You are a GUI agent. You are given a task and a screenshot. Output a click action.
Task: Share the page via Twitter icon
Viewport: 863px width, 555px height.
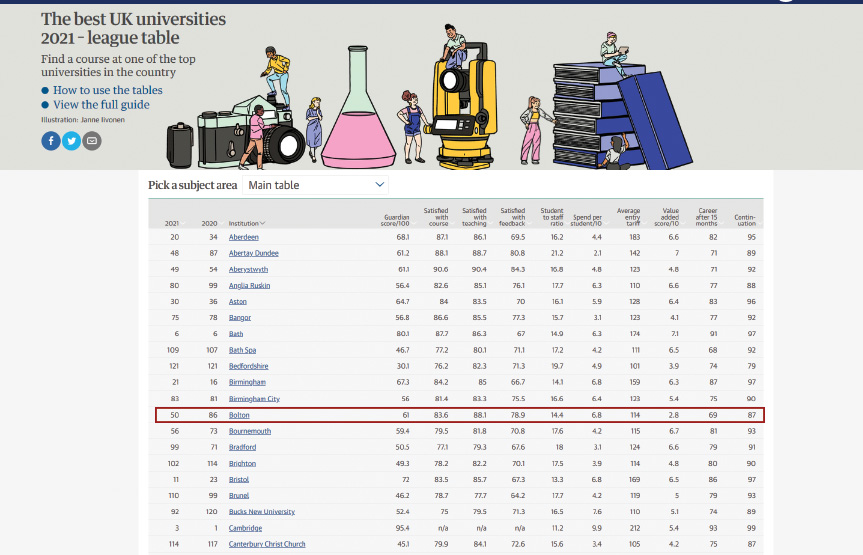[72, 141]
